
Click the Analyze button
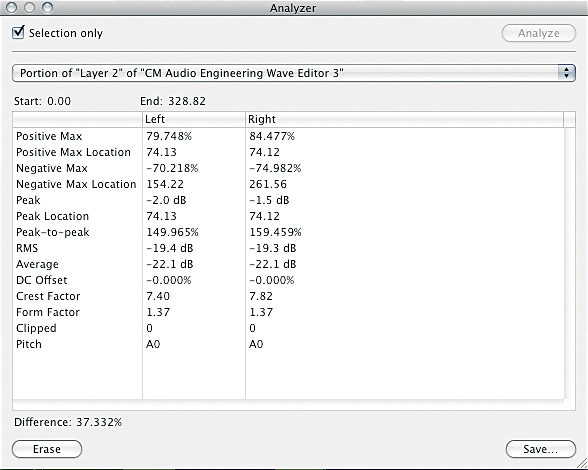[x=538, y=33]
